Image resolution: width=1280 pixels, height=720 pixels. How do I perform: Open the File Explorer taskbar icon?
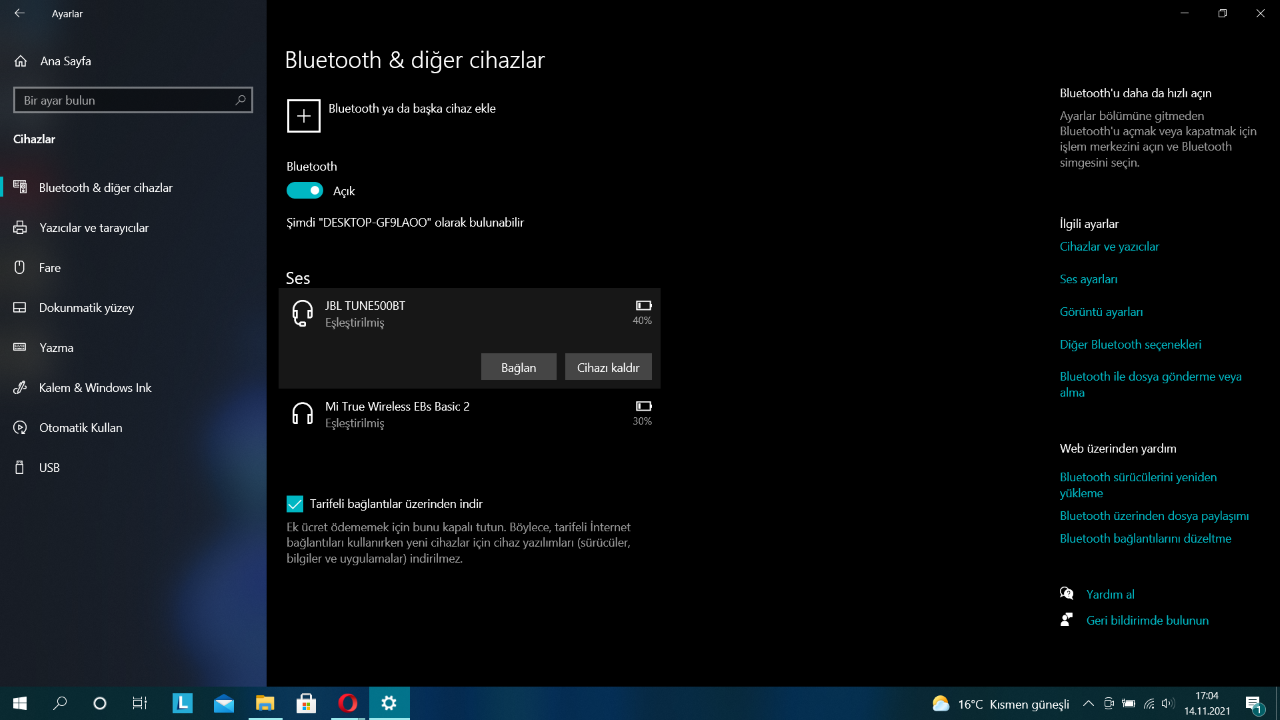click(265, 703)
